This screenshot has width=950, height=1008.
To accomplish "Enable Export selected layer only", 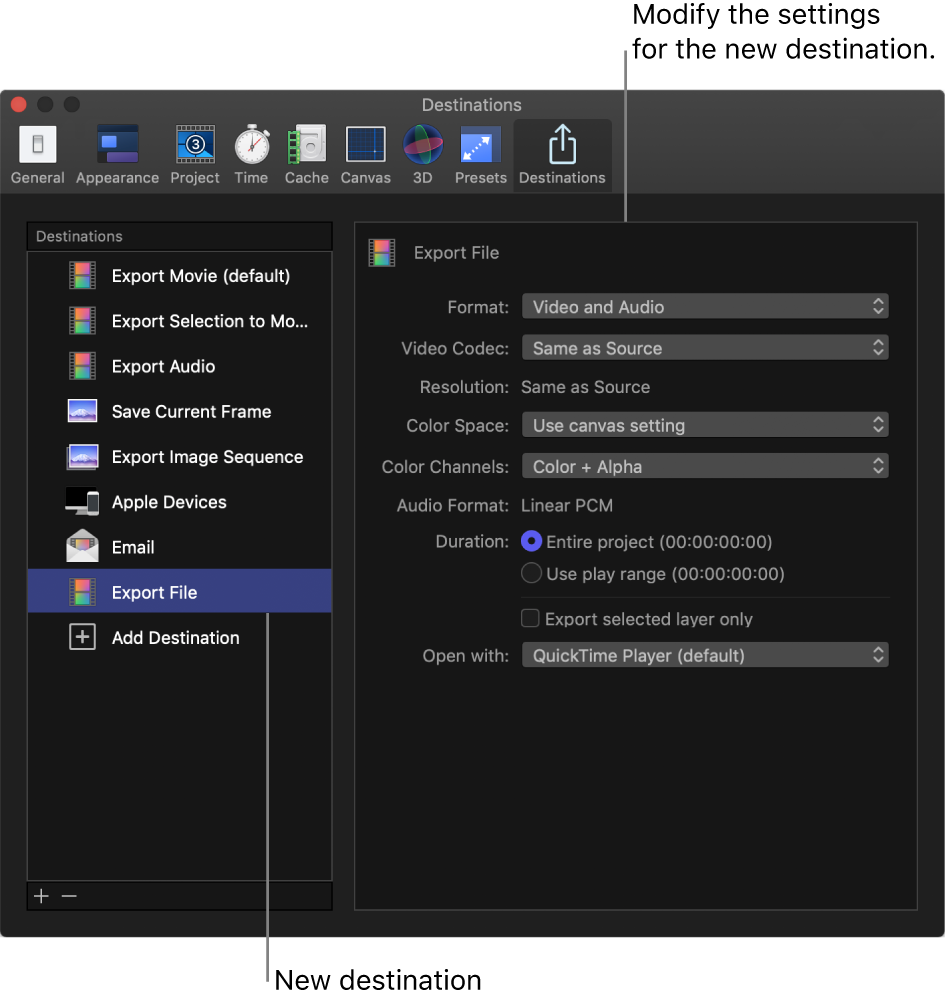I will point(530,619).
